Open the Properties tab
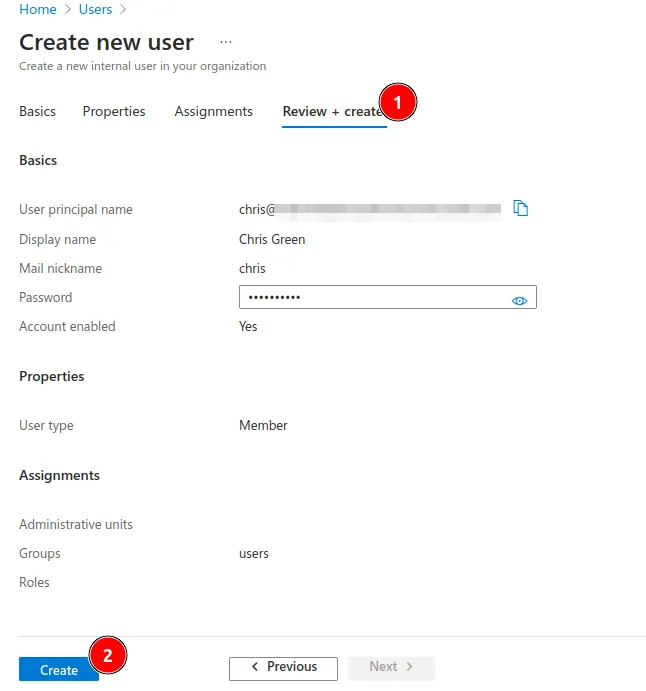 click(114, 111)
